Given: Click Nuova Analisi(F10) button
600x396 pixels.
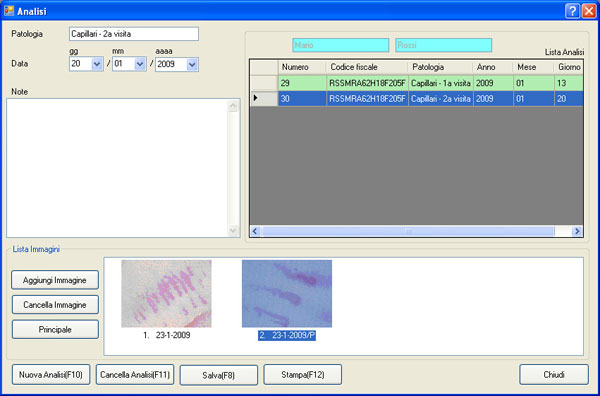Looking at the screenshot, I should click(x=51, y=375).
